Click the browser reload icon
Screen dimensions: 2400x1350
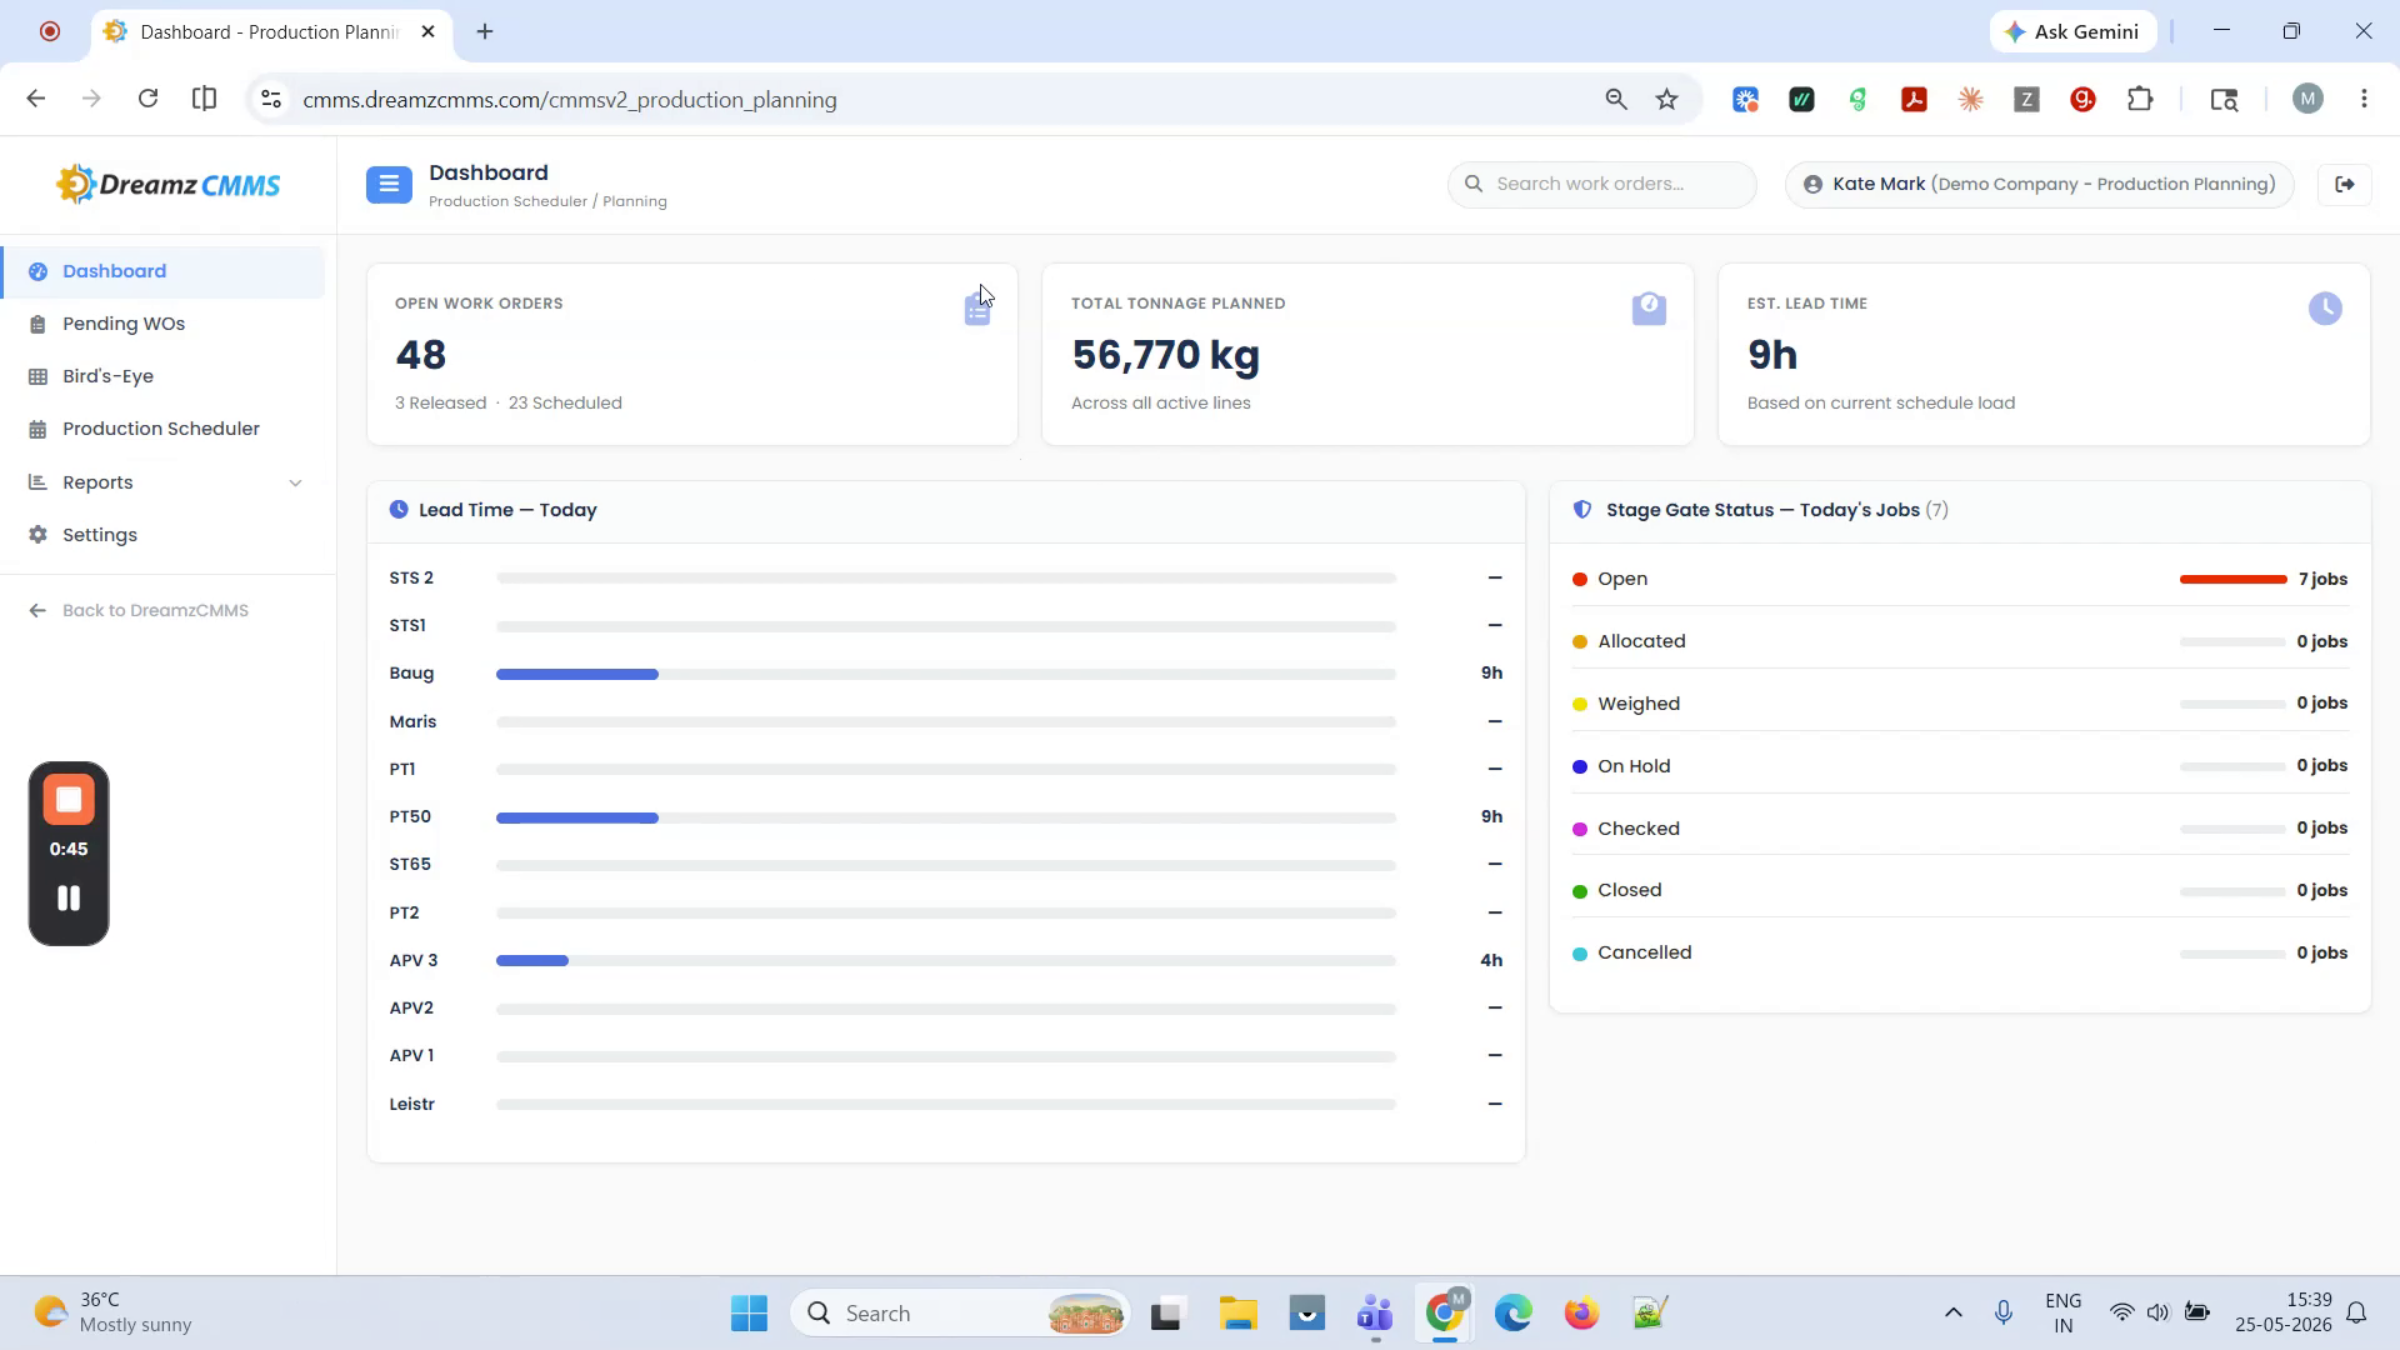(148, 98)
